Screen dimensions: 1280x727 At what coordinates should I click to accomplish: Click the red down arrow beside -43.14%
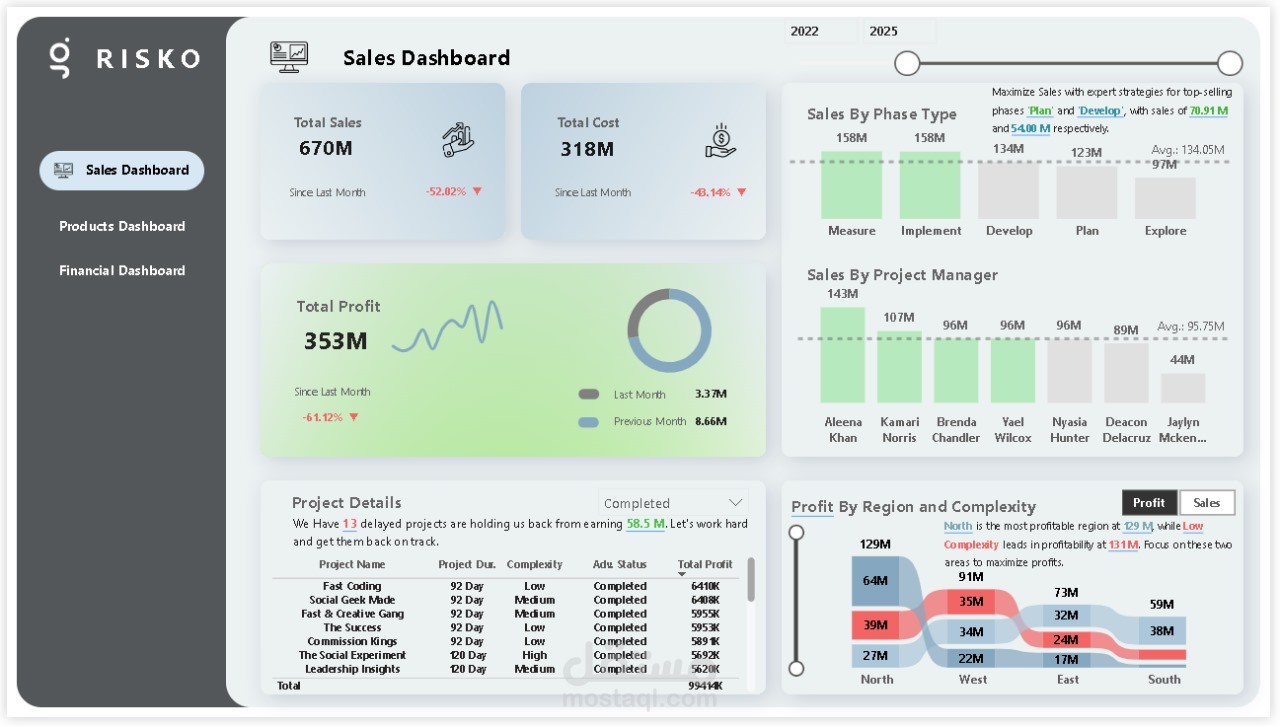tap(741, 192)
